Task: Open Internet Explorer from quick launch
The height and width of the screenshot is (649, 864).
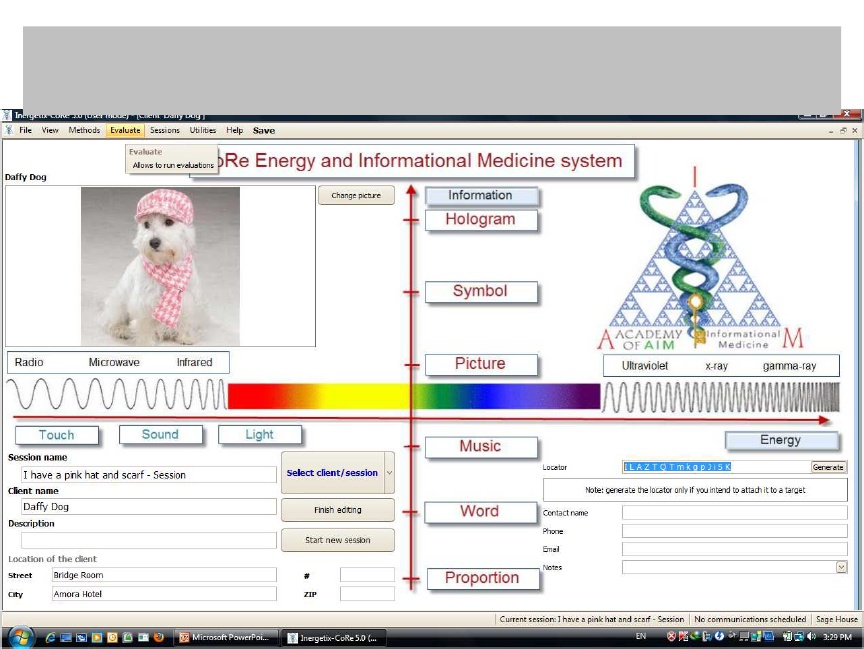Action: 50,637
